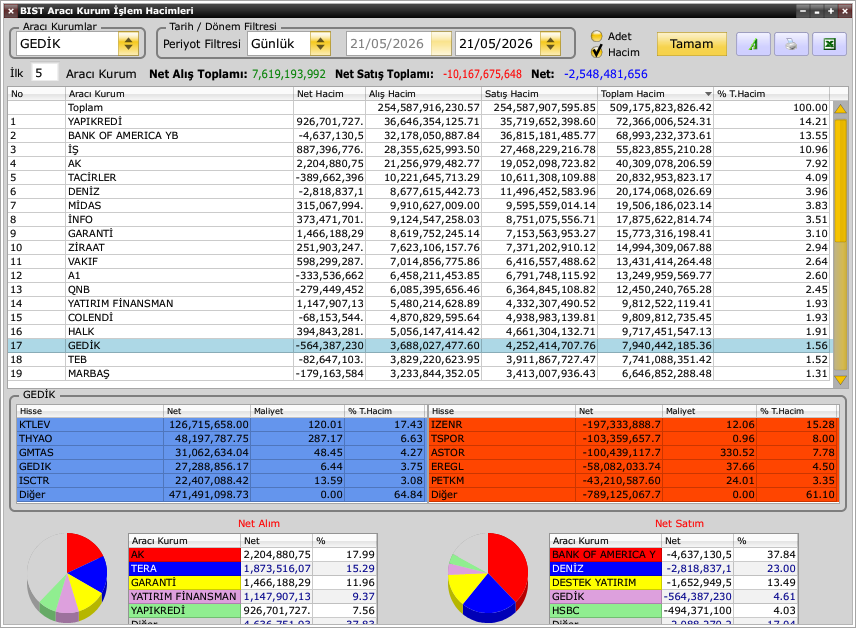The width and height of the screenshot is (856, 628).
Task: Click the İlk count input field
Action: point(44,73)
